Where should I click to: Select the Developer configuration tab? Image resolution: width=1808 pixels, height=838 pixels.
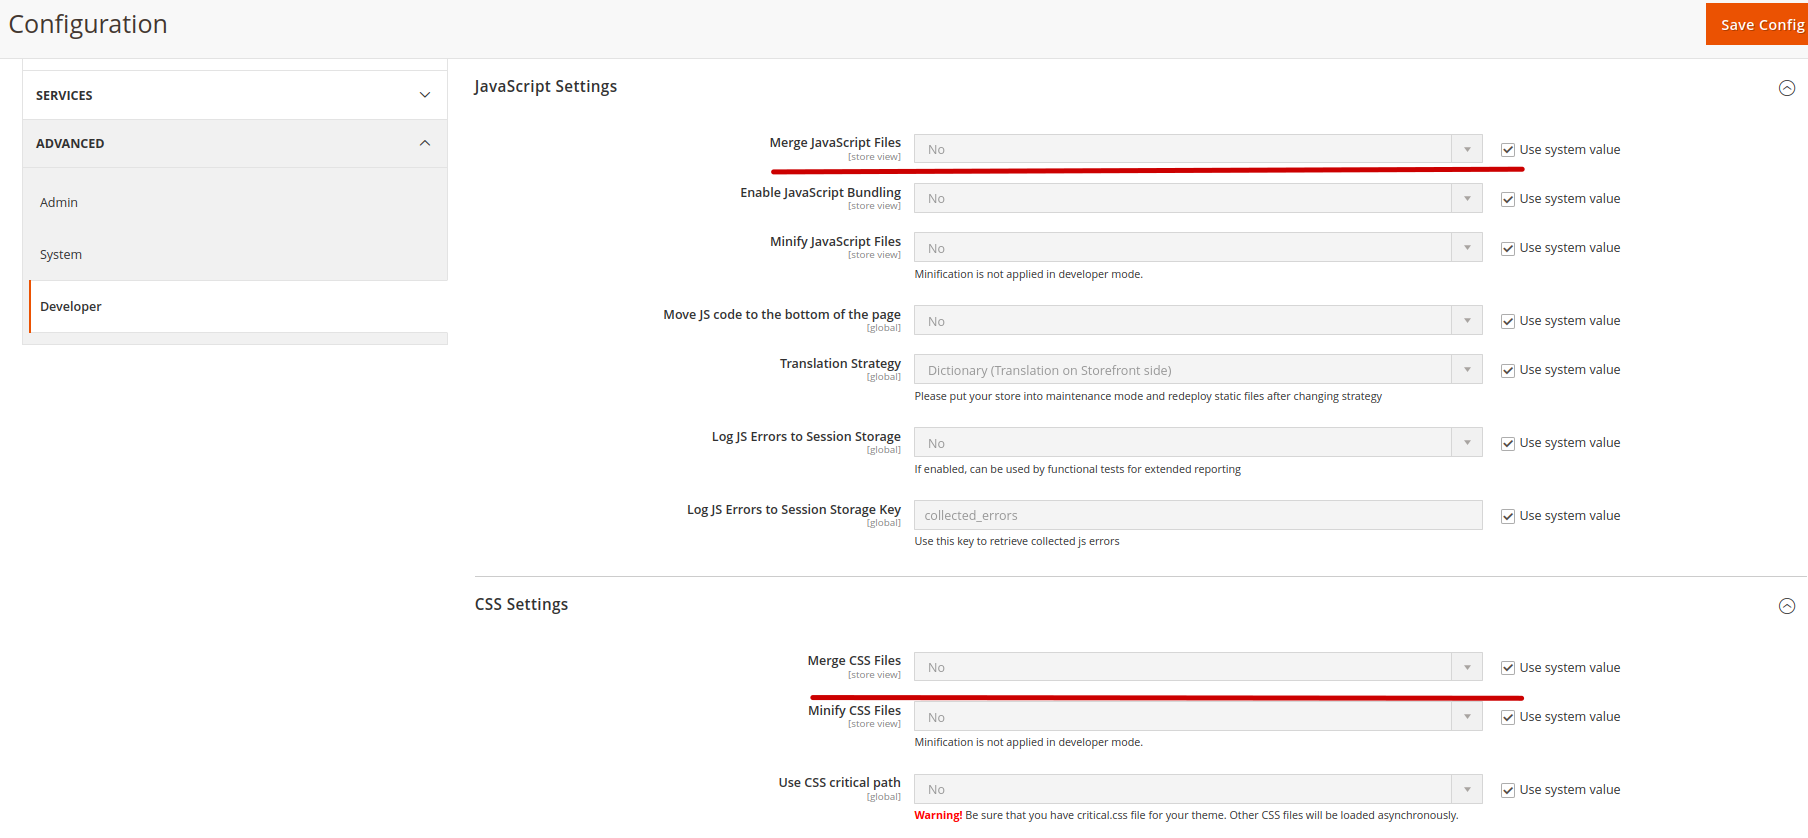[x=71, y=306]
